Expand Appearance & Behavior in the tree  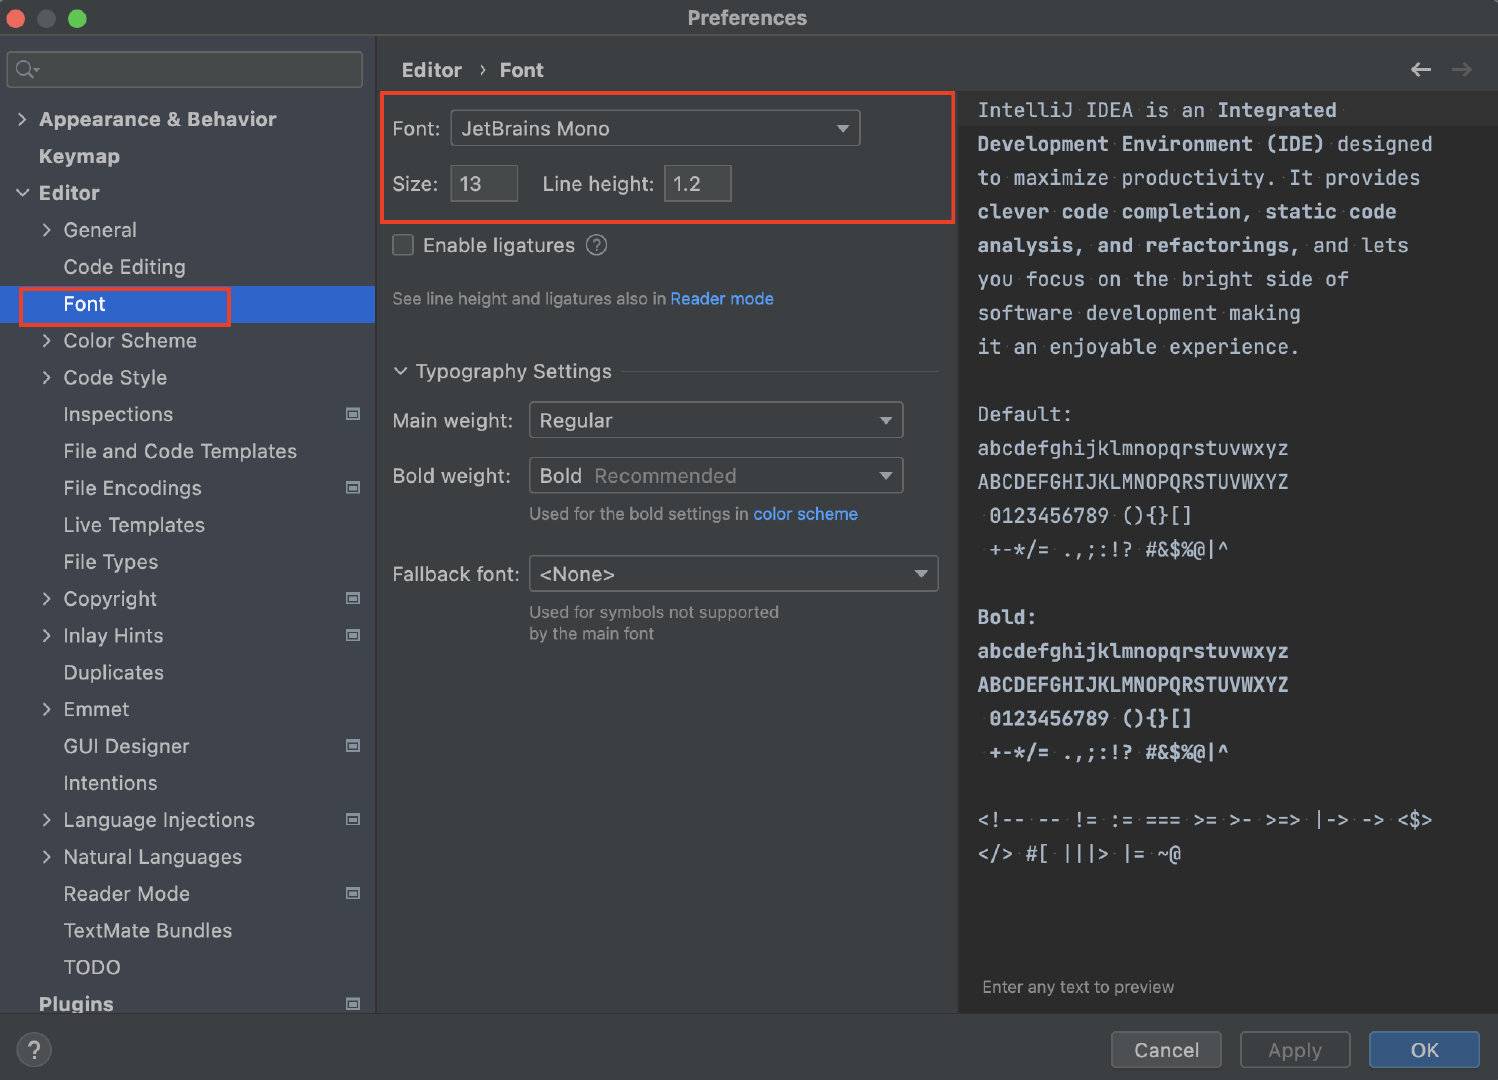pyautogui.click(x=22, y=119)
